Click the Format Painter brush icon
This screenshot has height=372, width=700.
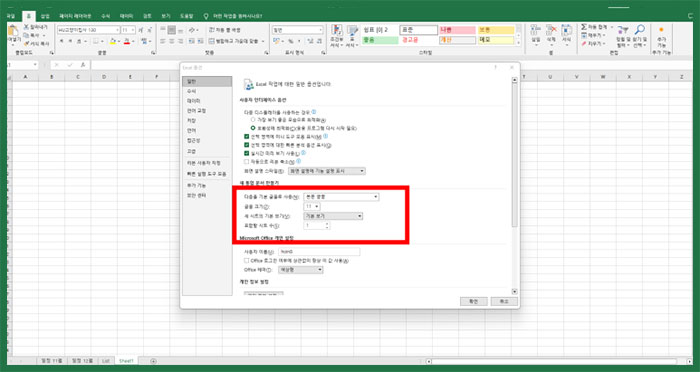point(26,43)
